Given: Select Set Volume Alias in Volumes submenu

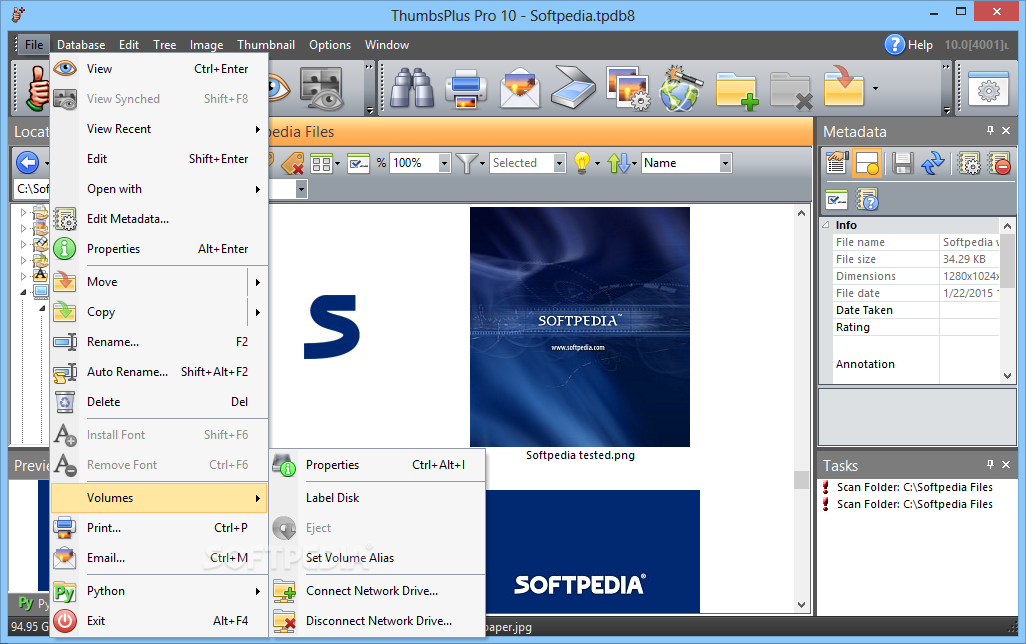Looking at the screenshot, I should coord(378,558).
